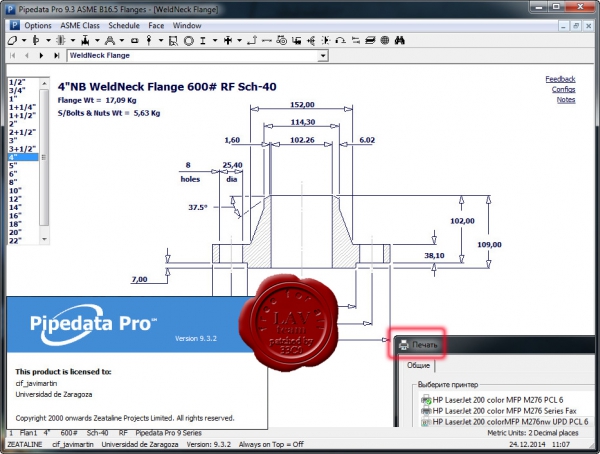The width and height of the screenshot is (600, 454).
Task: Open the dropdown arrow beside the A-shaped icon
Action: pos(122,40)
